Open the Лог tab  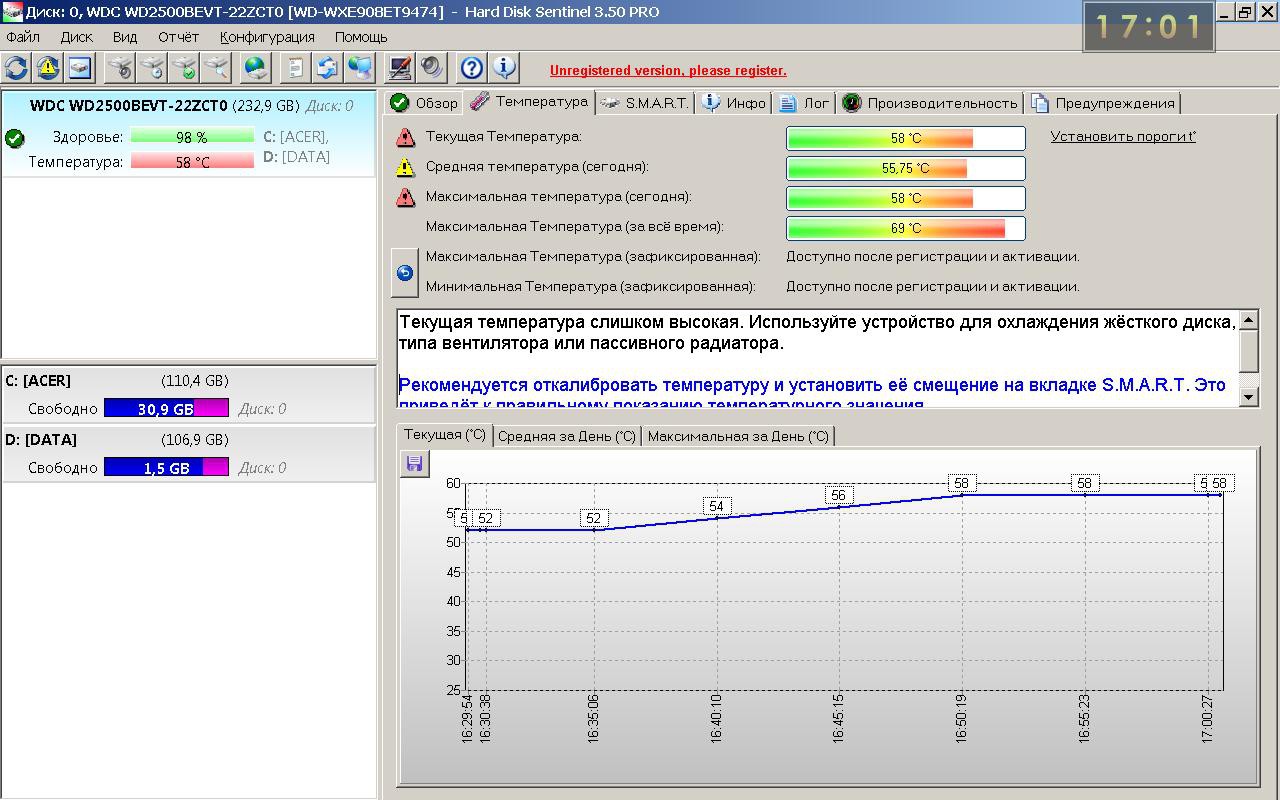[x=804, y=103]
